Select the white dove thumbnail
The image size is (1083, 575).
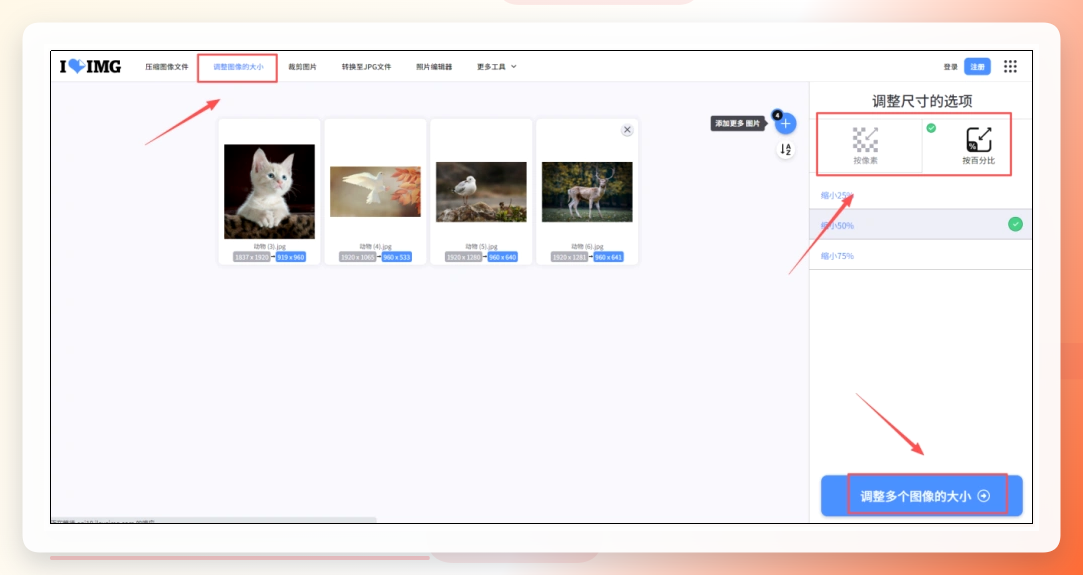tap(375, 191)
